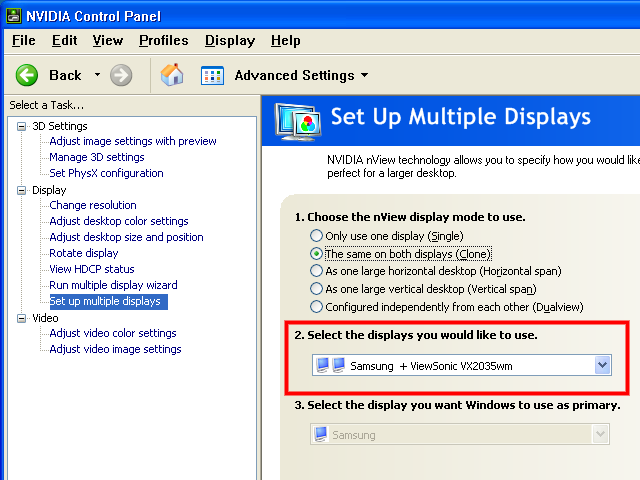Open Run multiple display wizard
Image resolution: width=640 pixels, height=480 pixels.
[x=113, y=285]
